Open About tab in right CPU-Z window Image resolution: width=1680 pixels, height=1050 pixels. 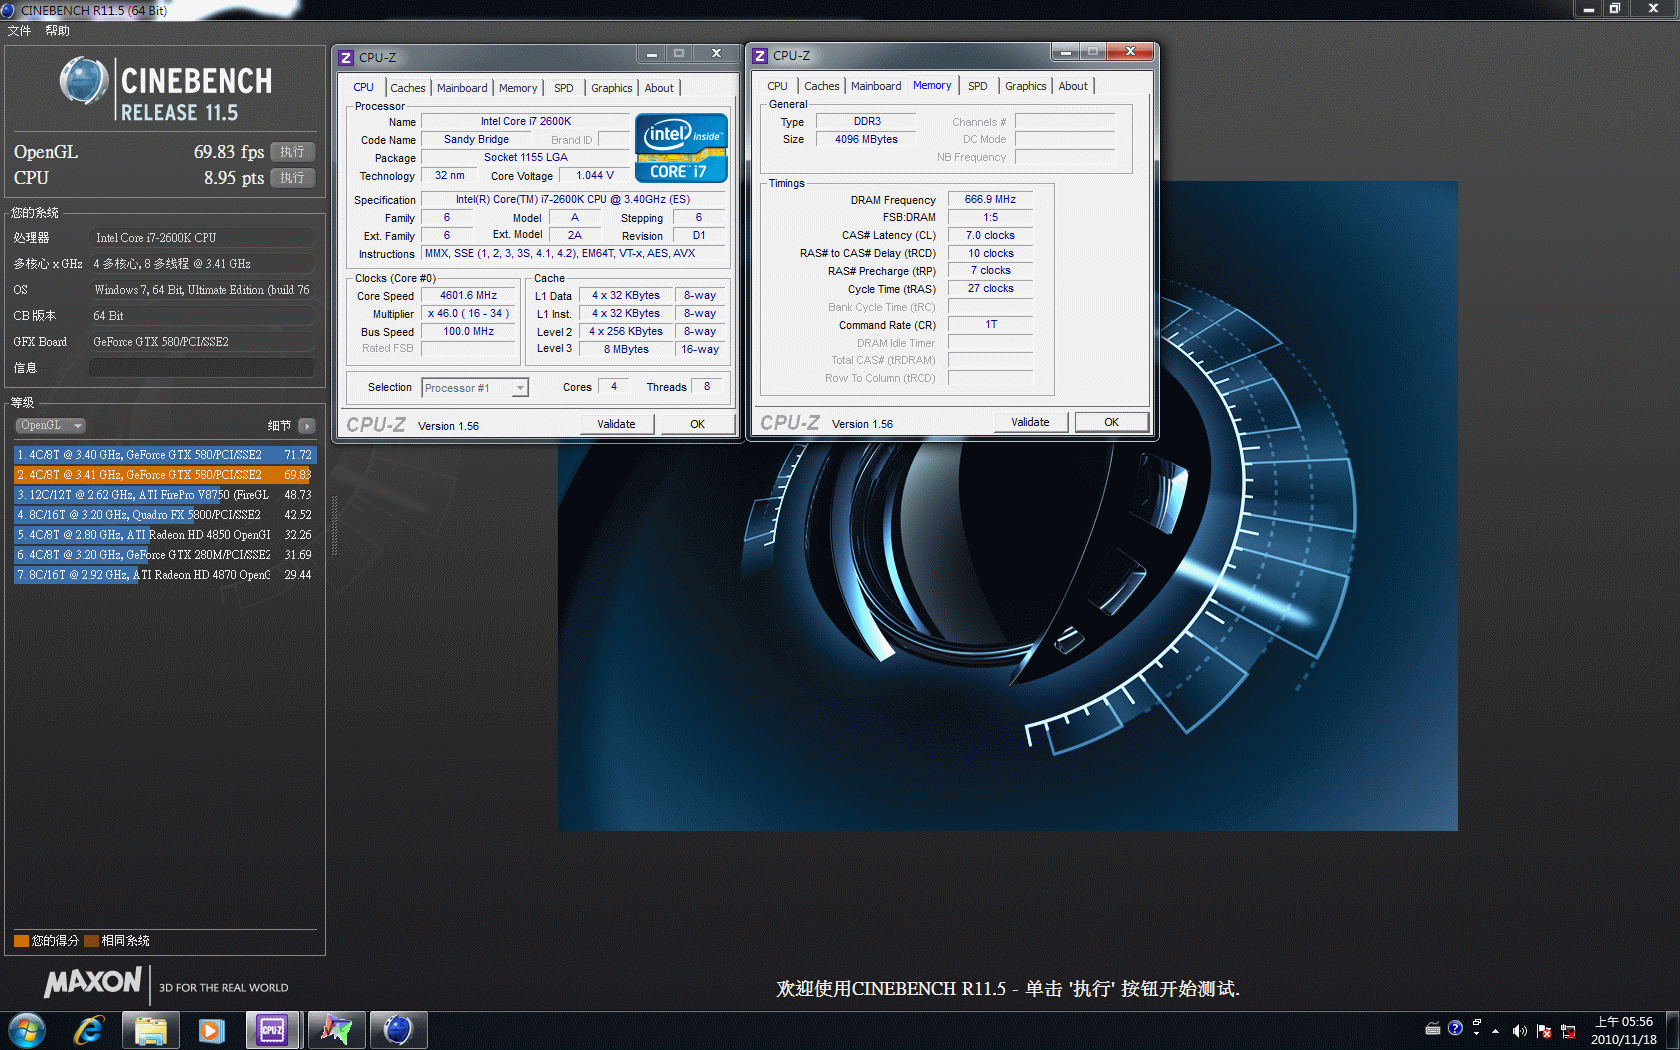tap(1073, 86)
